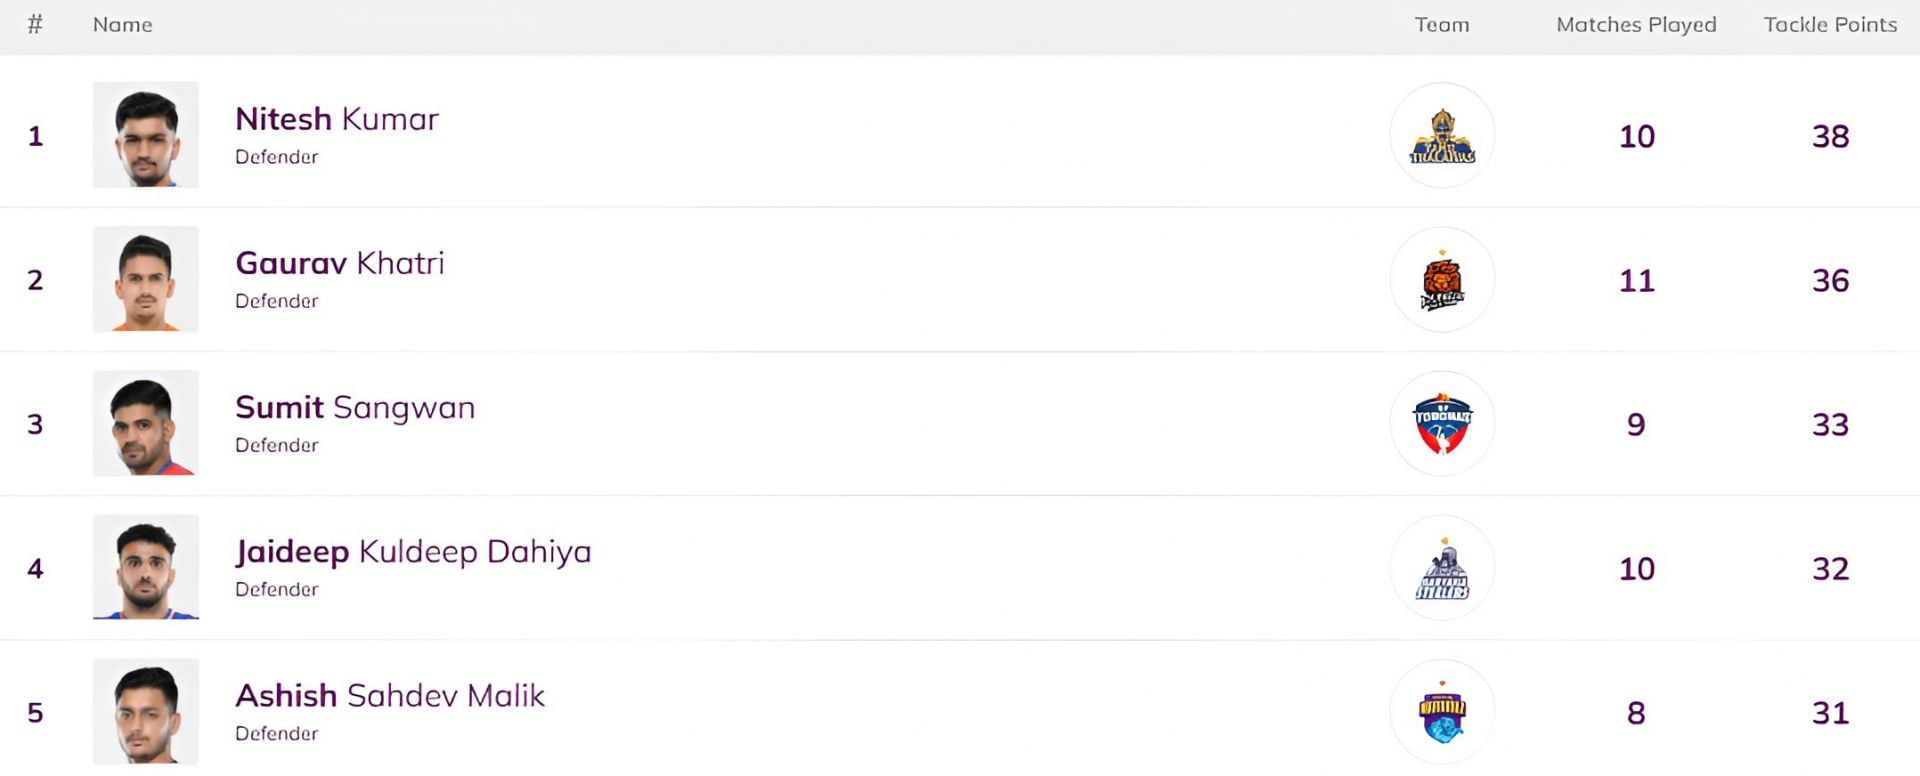The width and height of the screenshot is (1920, 776).
Task: Click the Name column header
Action: pyautogui.click(x=123, y=25)
